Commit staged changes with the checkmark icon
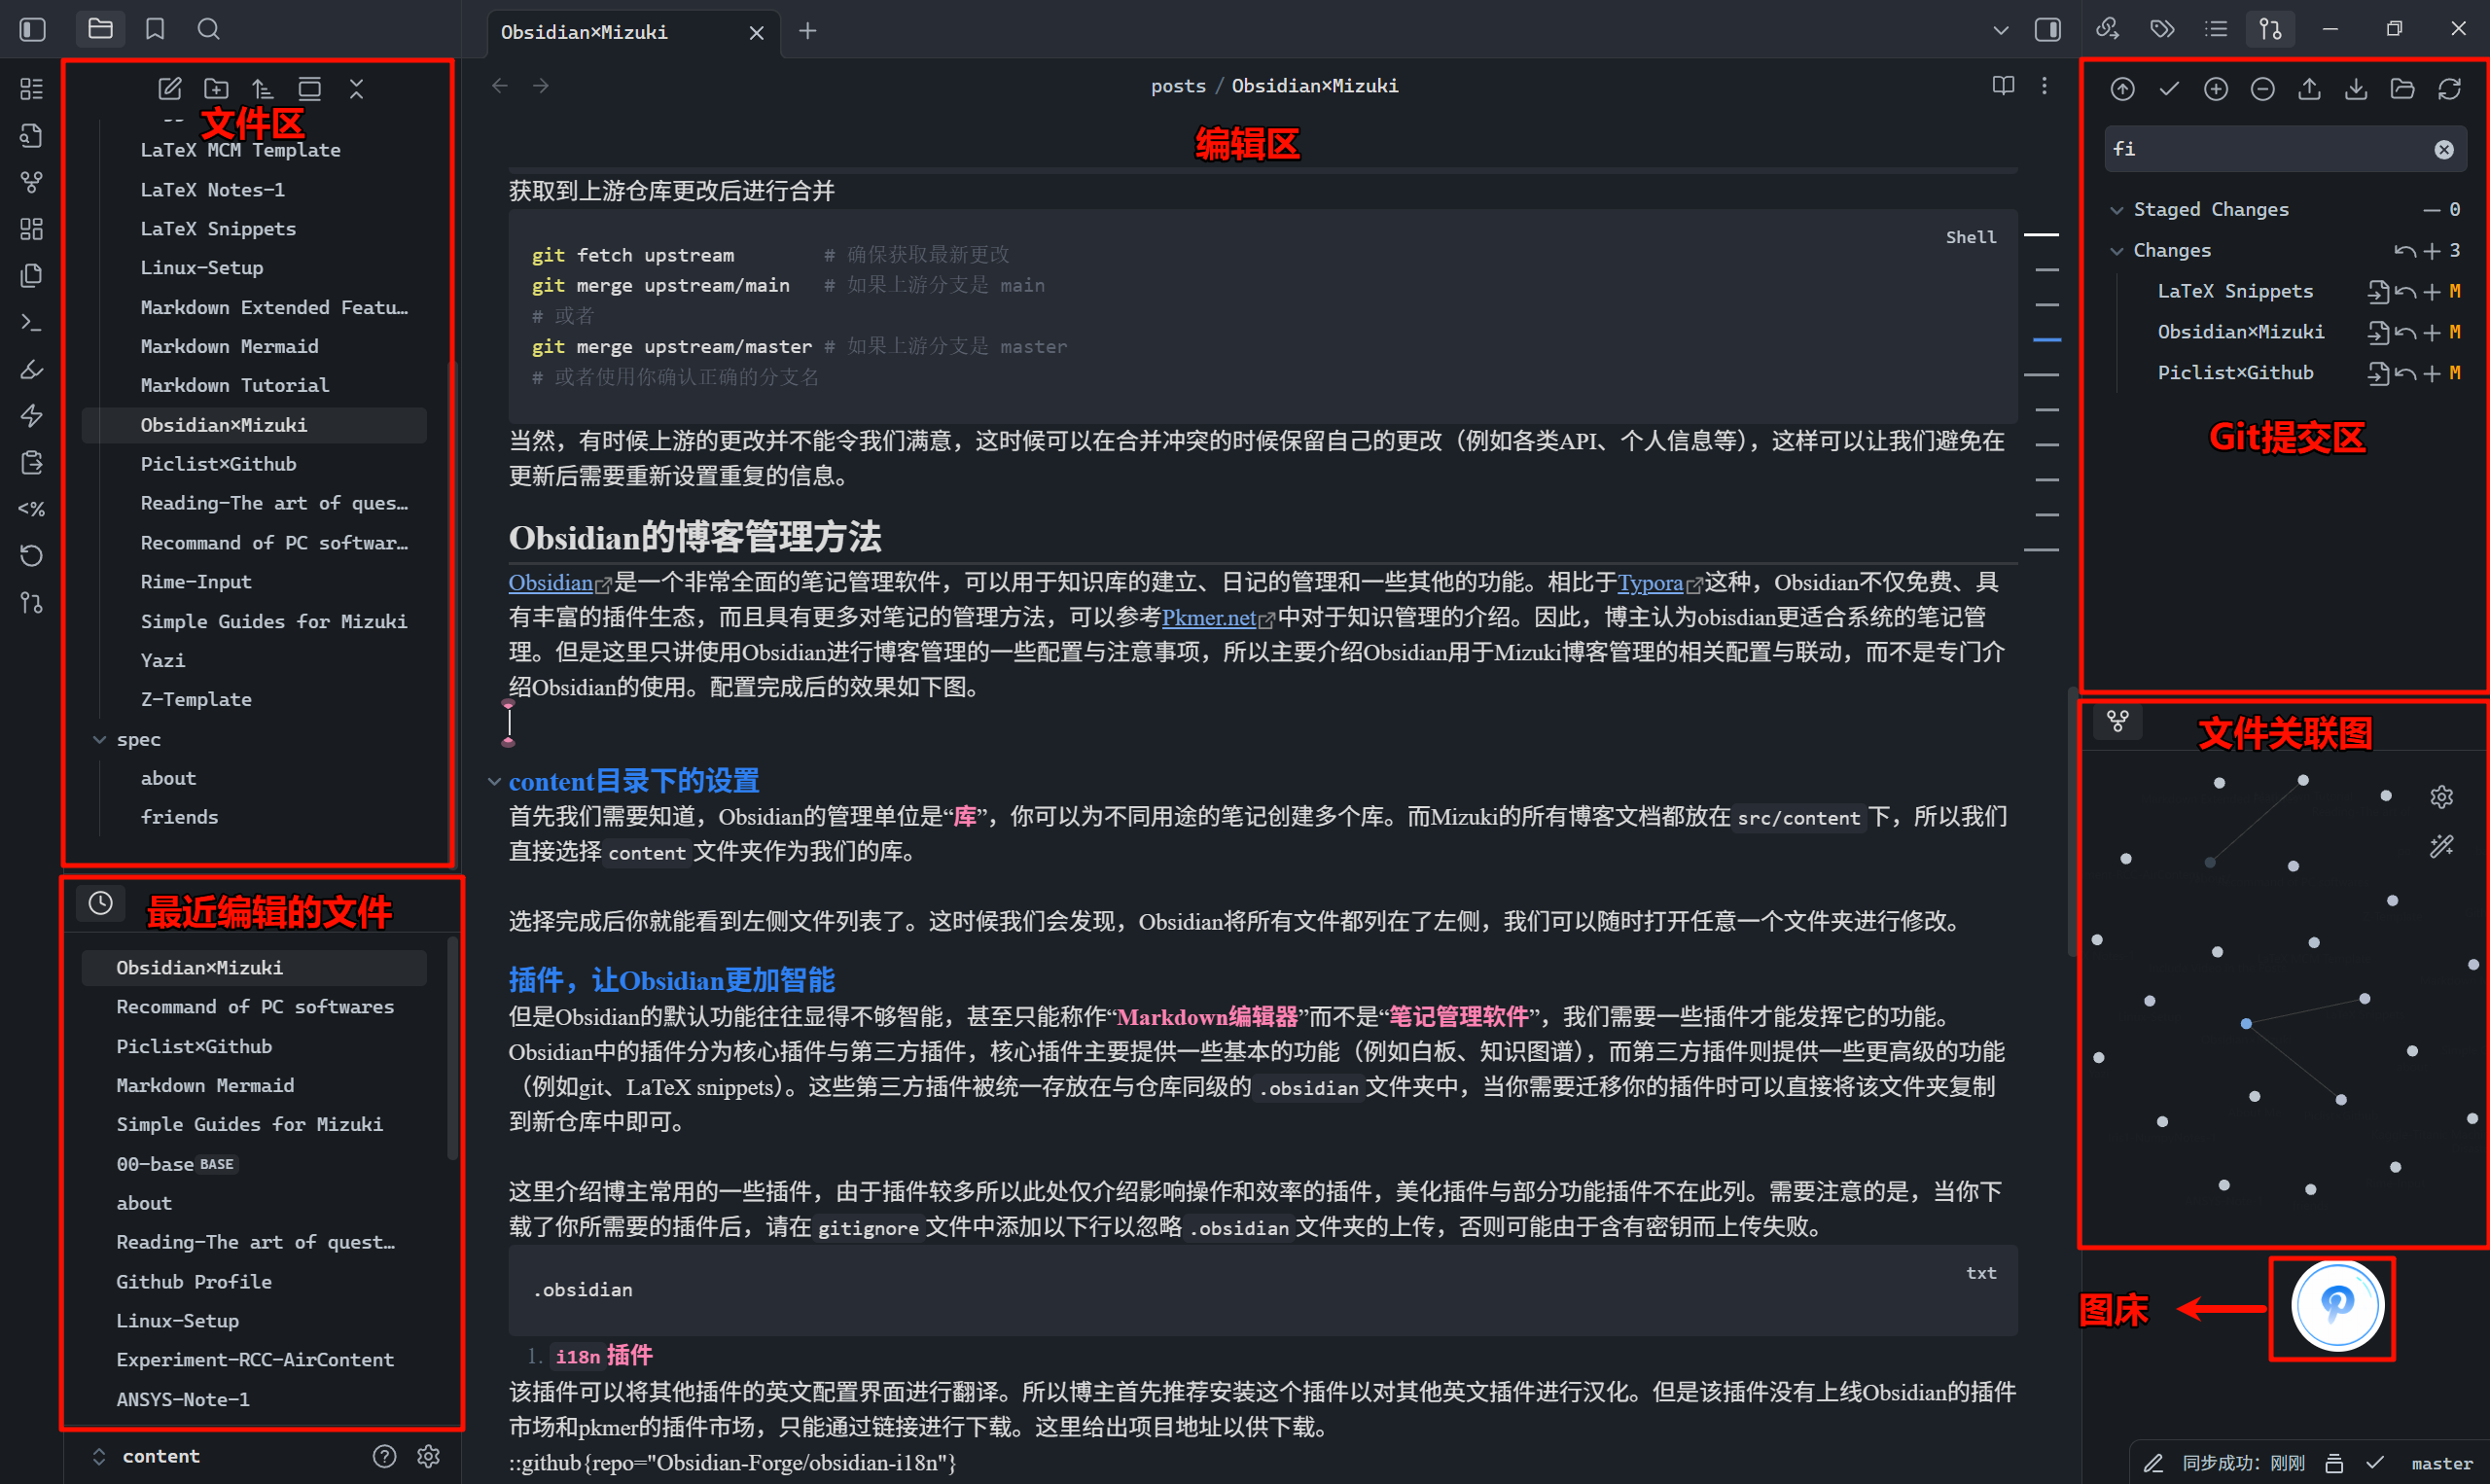2490x1484 pixels. point(2168,88)
